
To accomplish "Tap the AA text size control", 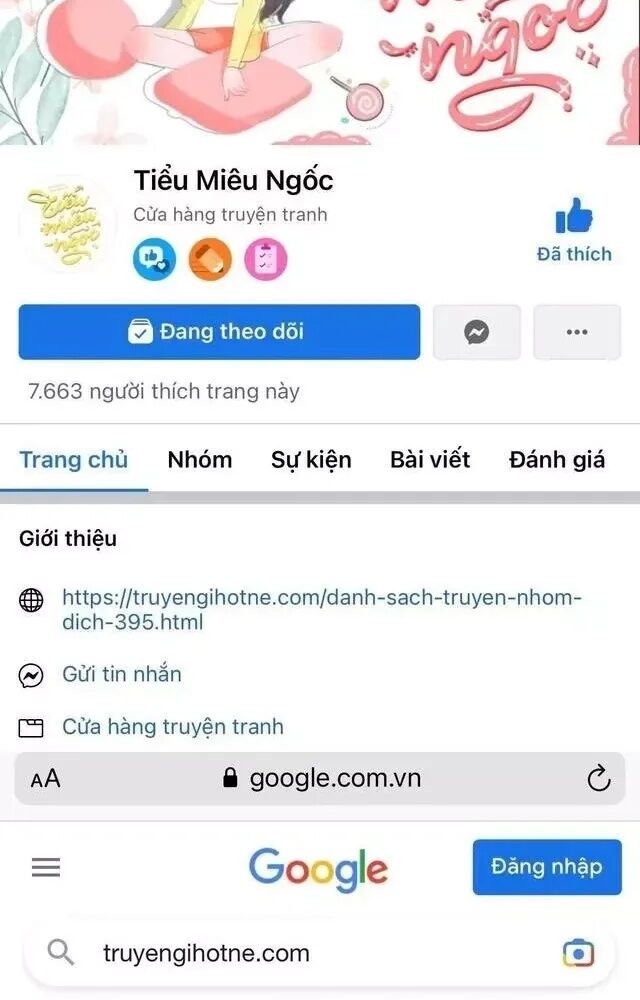I will [x=45, y=779].
